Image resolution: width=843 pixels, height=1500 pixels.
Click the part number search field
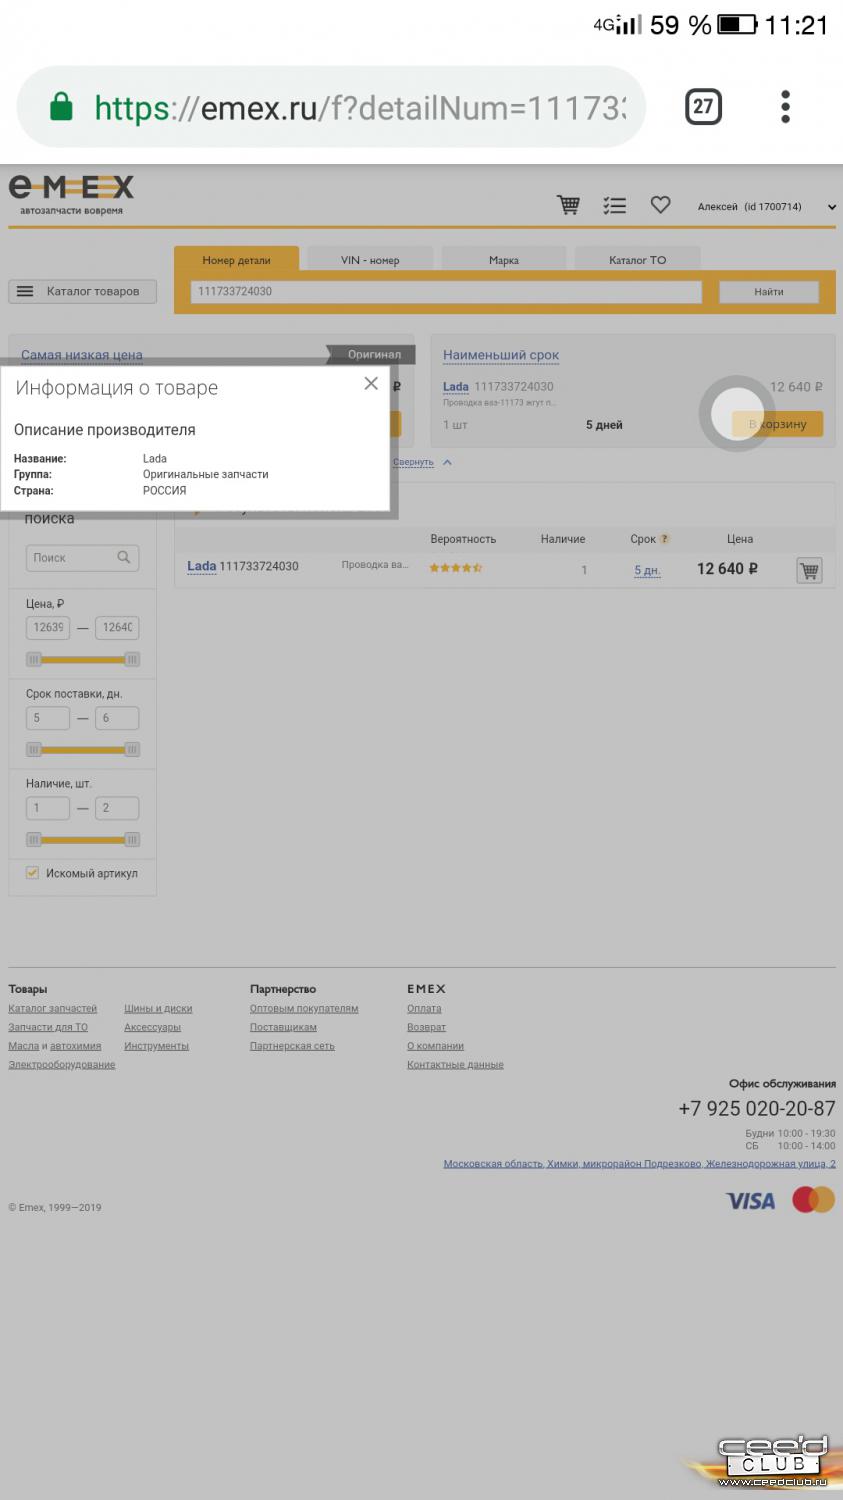pos(446,292)
